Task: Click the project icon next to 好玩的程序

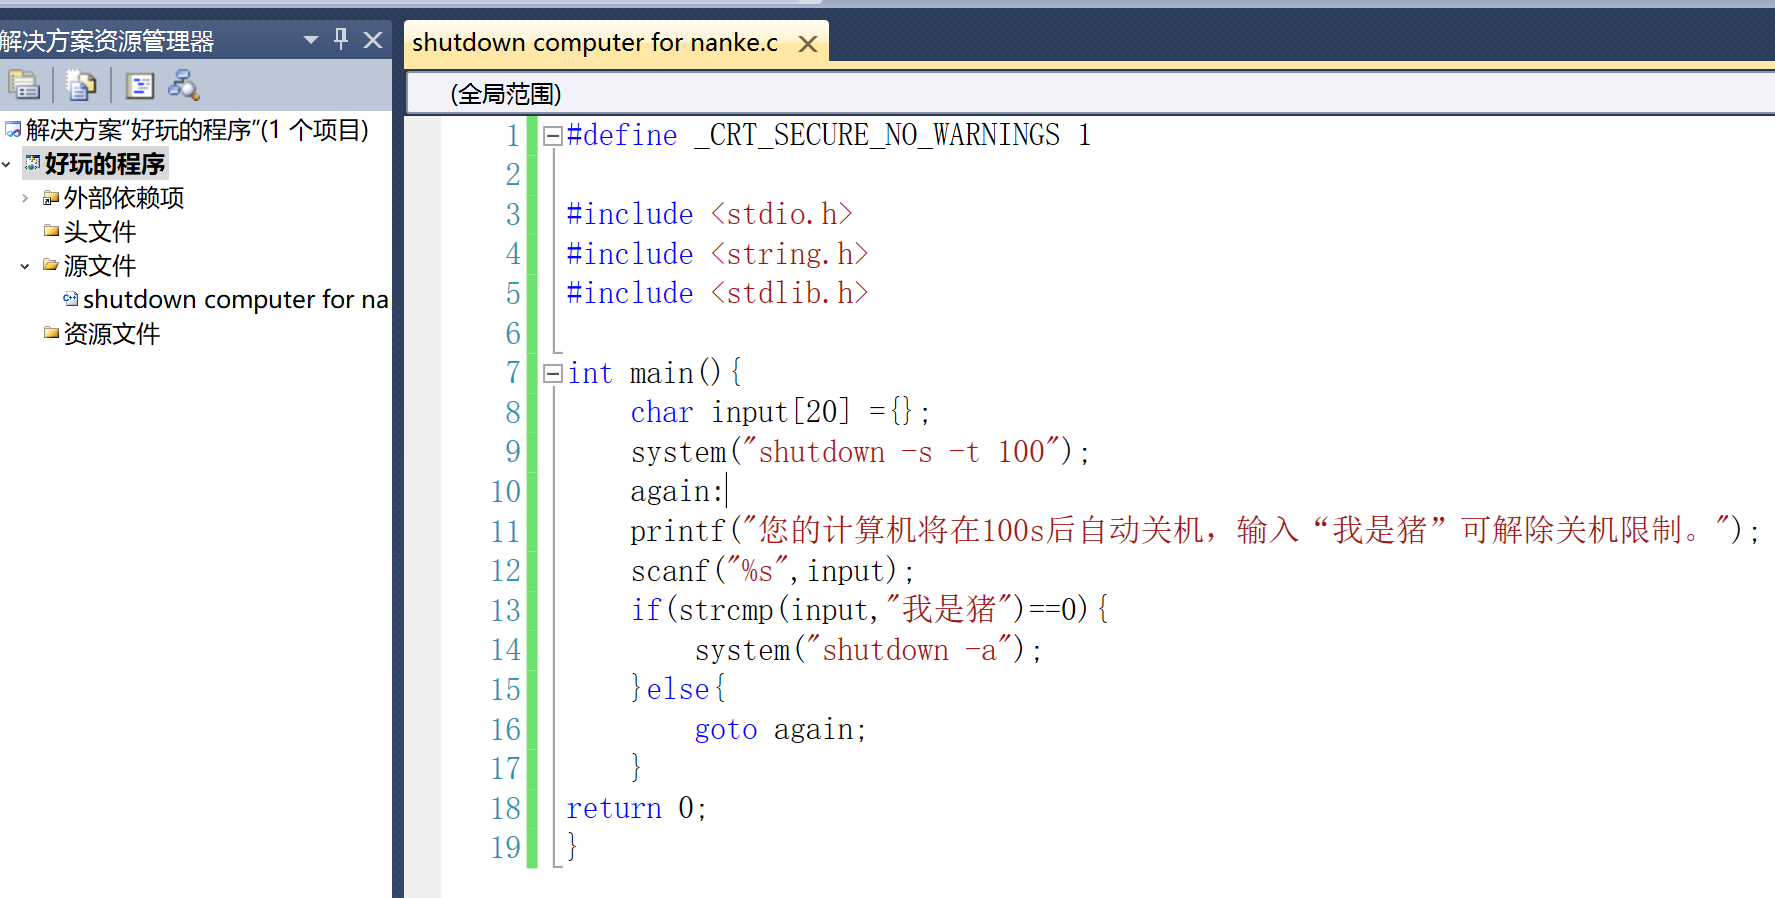Action: tap(33, 163)
